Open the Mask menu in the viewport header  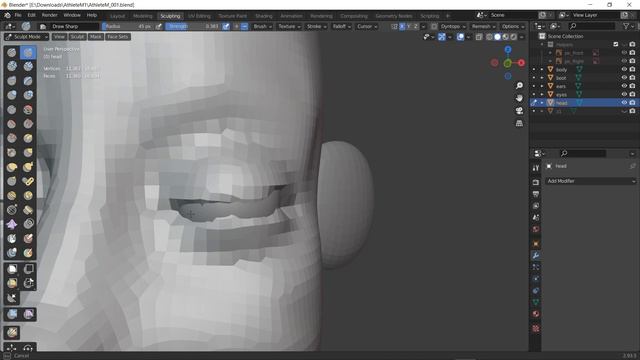coord(96,37)
